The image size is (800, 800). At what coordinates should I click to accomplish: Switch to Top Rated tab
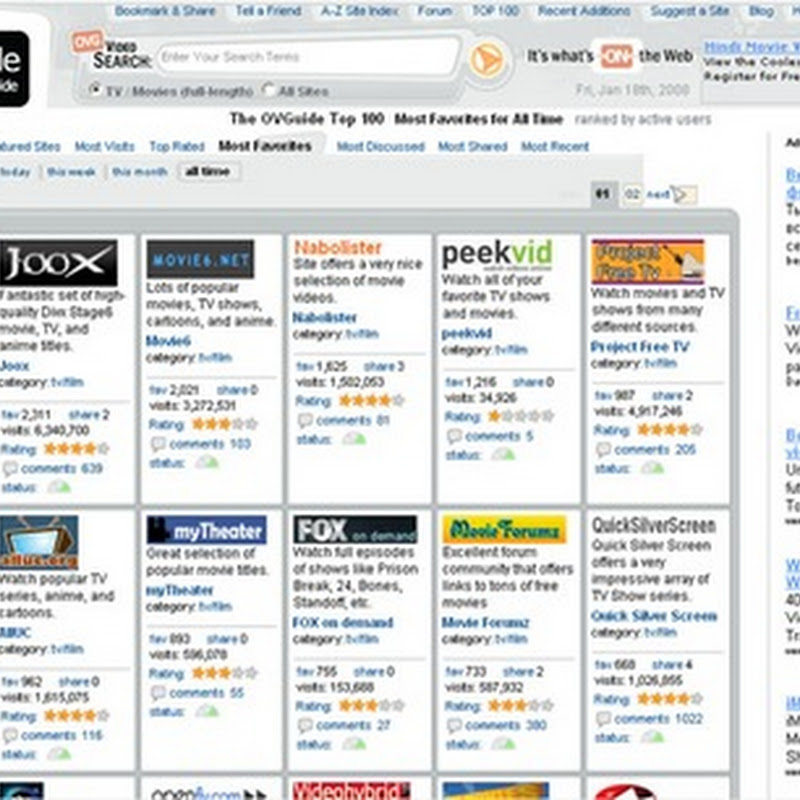pyautogui.click(x=177, y=147)
